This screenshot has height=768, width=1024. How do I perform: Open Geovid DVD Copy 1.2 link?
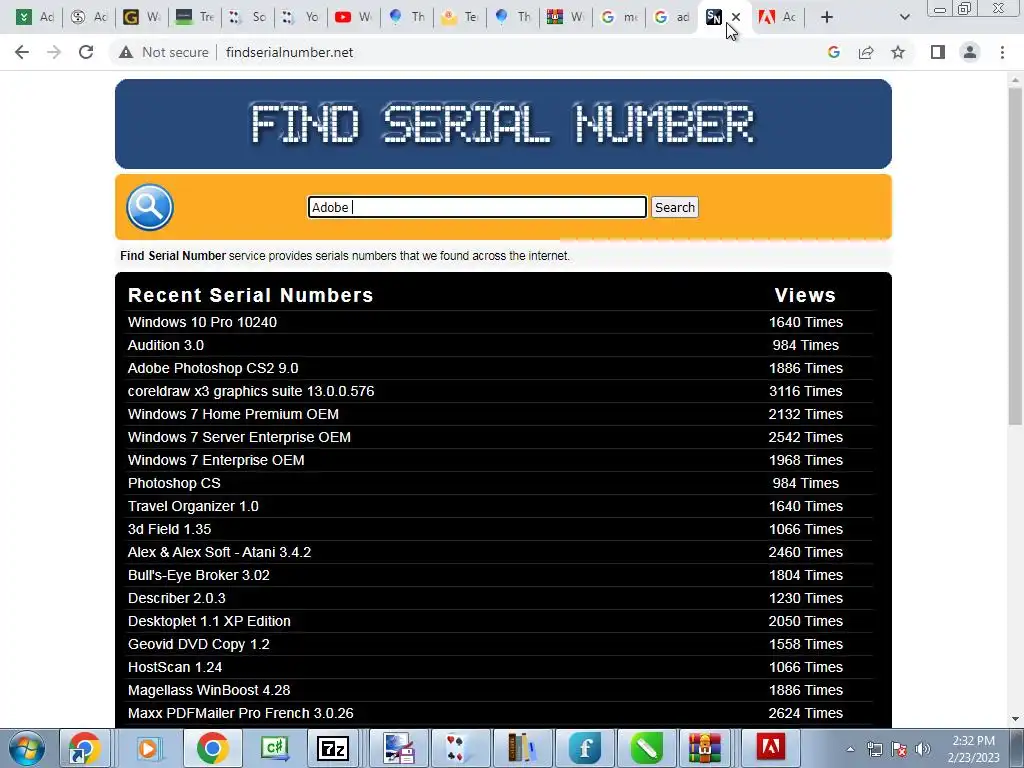199,644
